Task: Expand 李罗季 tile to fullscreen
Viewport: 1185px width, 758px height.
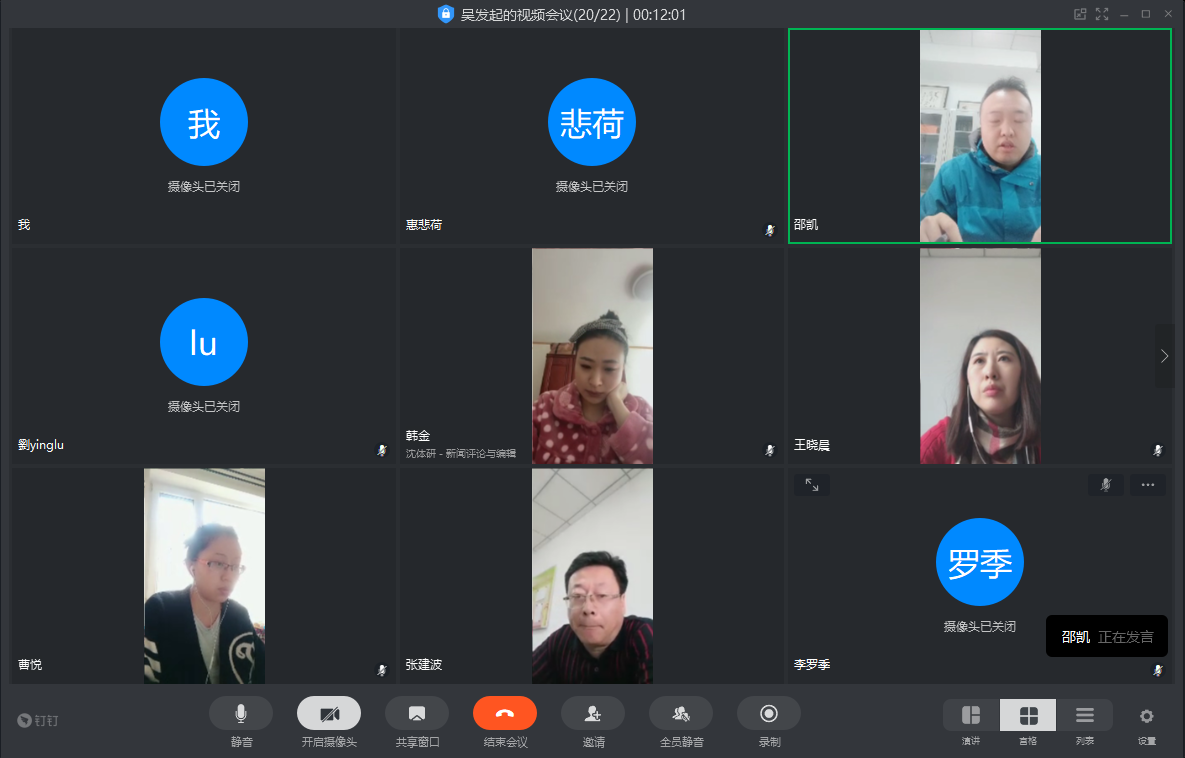Action: pos(811,485)
